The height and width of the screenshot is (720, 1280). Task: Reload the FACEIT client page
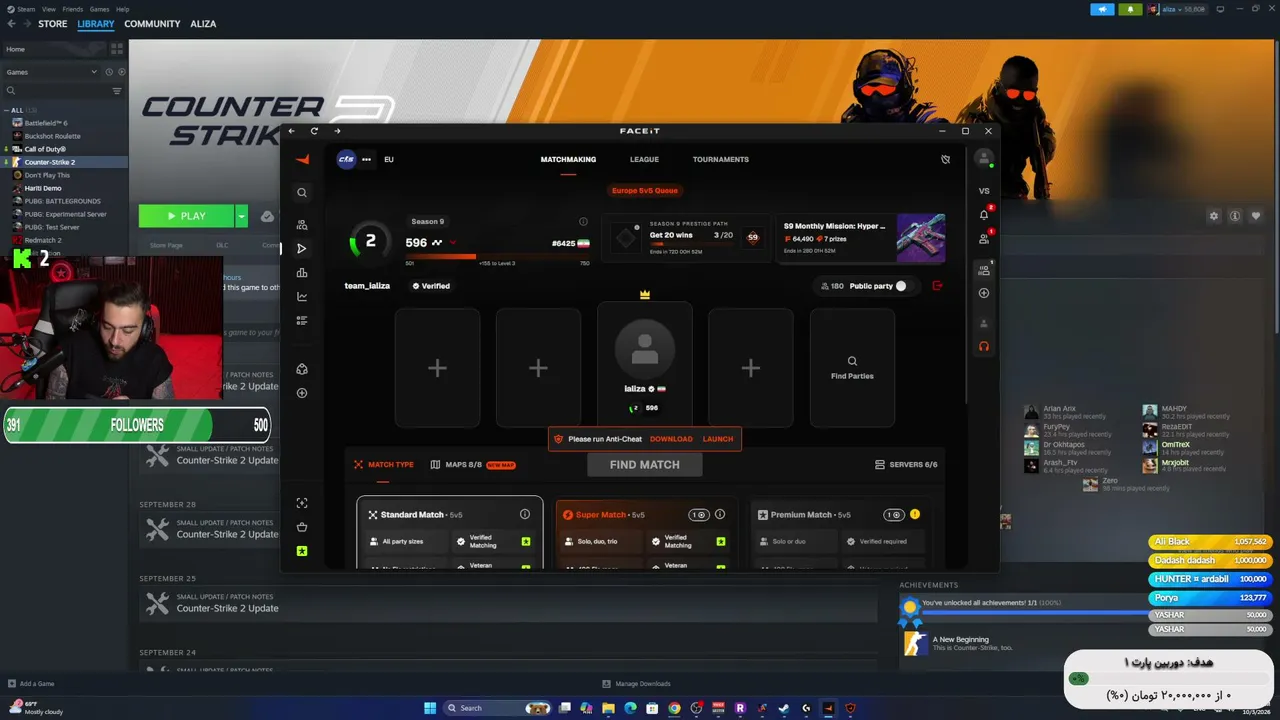click(314, 131)
